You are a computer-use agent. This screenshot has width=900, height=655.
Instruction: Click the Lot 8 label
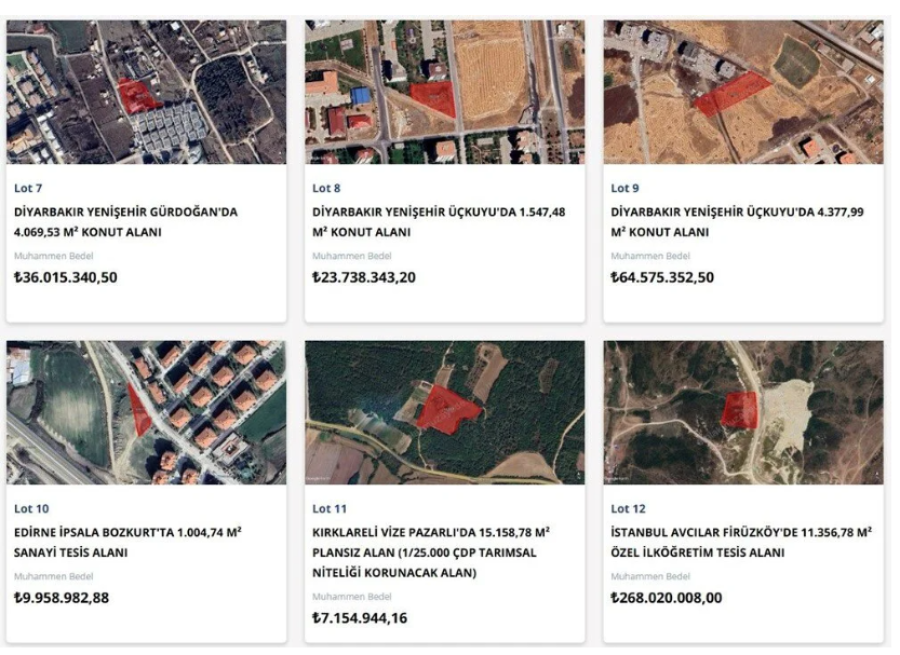click(327, 188)
